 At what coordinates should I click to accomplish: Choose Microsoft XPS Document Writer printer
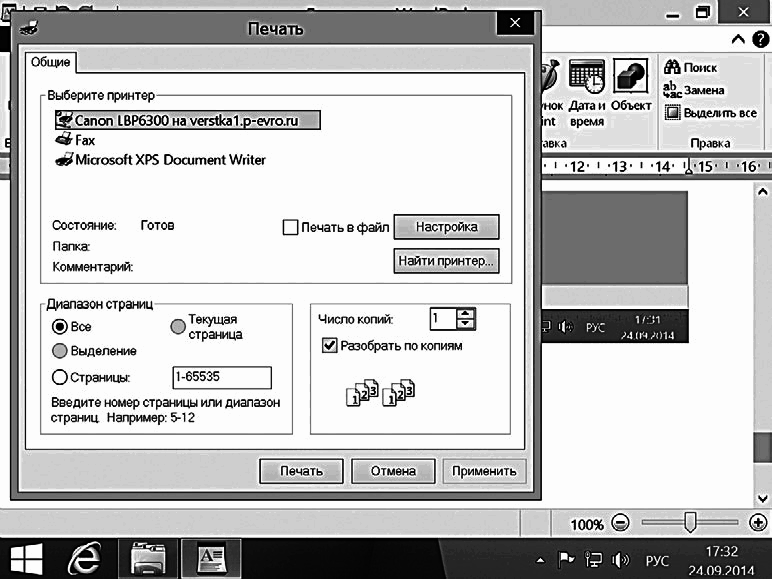coord(161,160)
